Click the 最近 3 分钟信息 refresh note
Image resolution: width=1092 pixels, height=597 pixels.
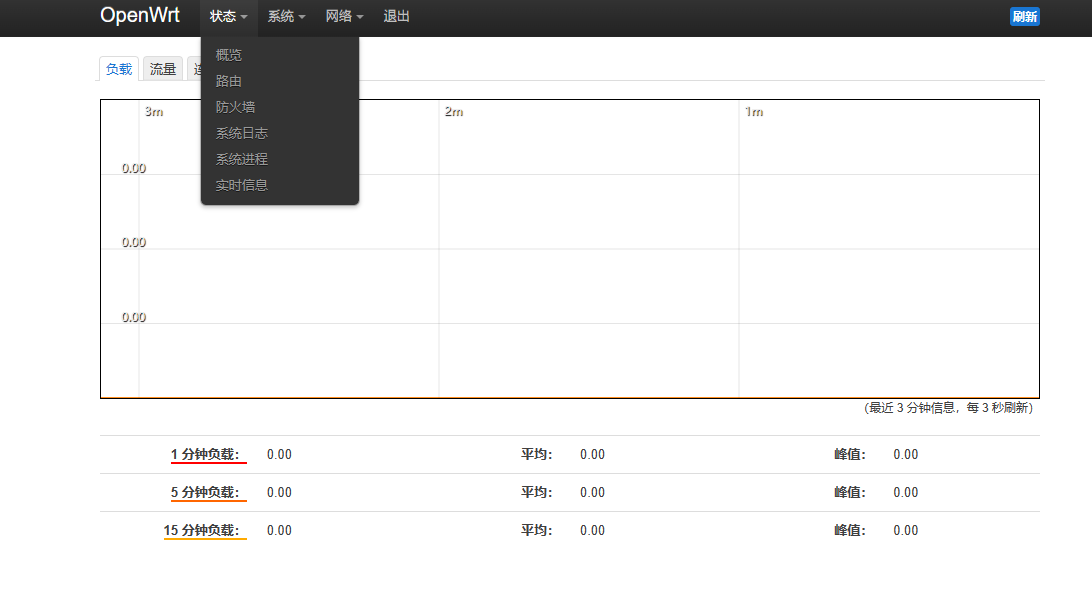tap(949, 408)
